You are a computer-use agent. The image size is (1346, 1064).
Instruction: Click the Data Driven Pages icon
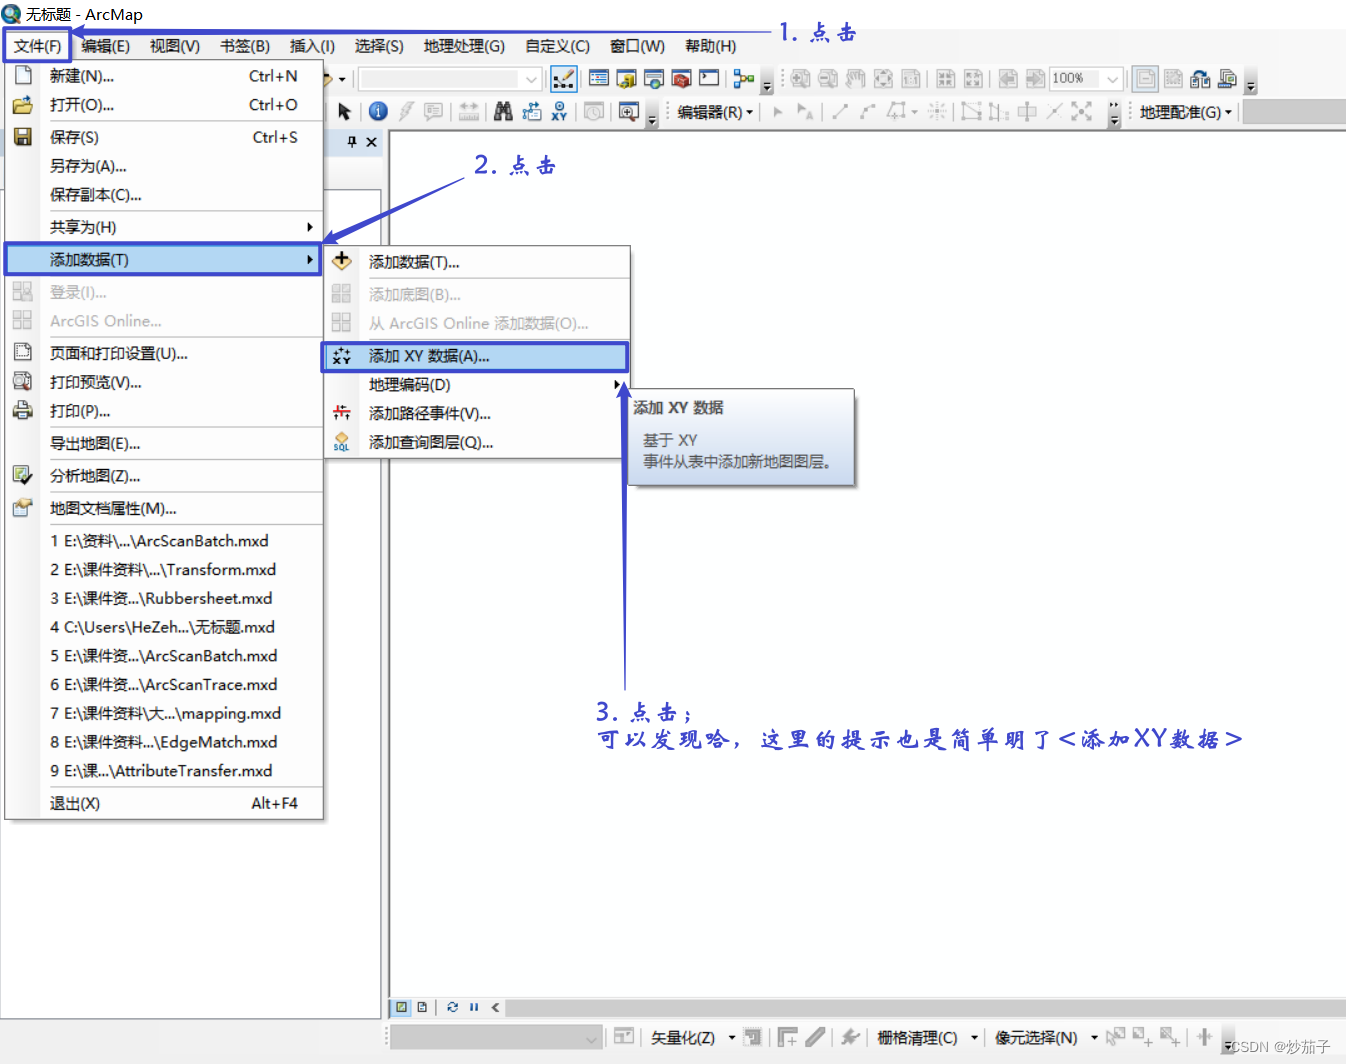tap(1228, 78)
